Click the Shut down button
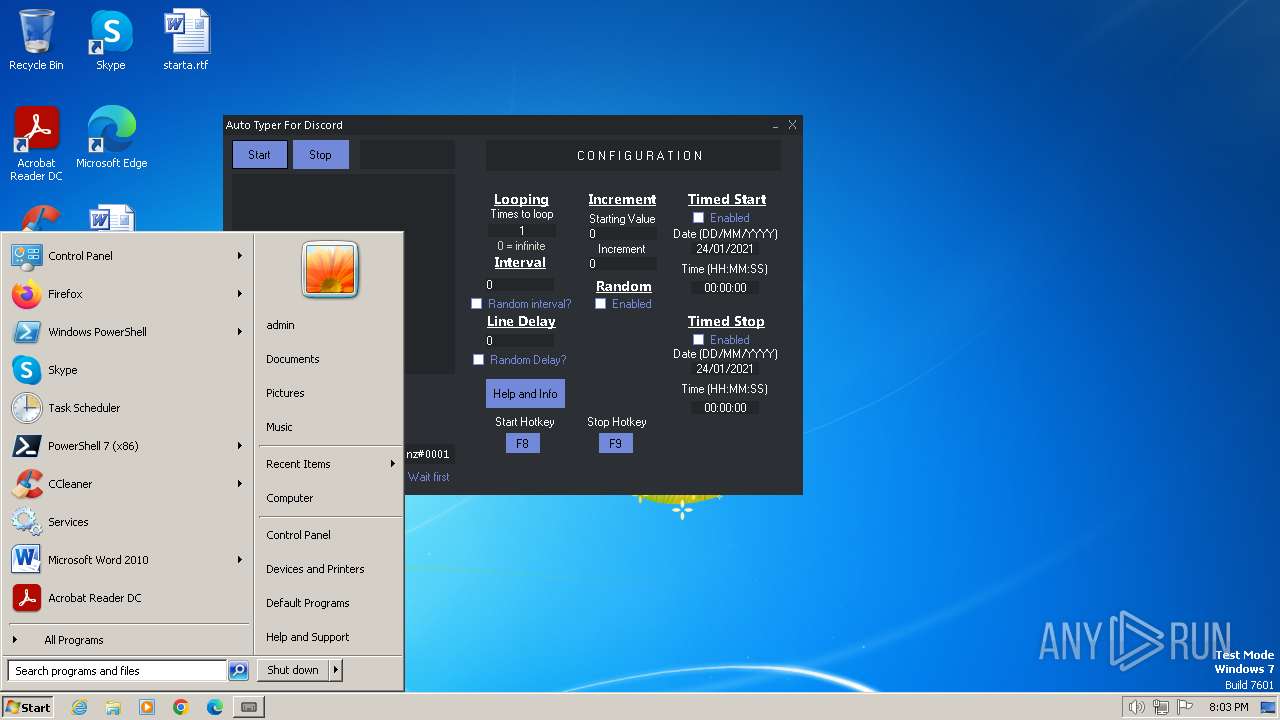This screenshot has width=1280, height=720. click(293, 671)
